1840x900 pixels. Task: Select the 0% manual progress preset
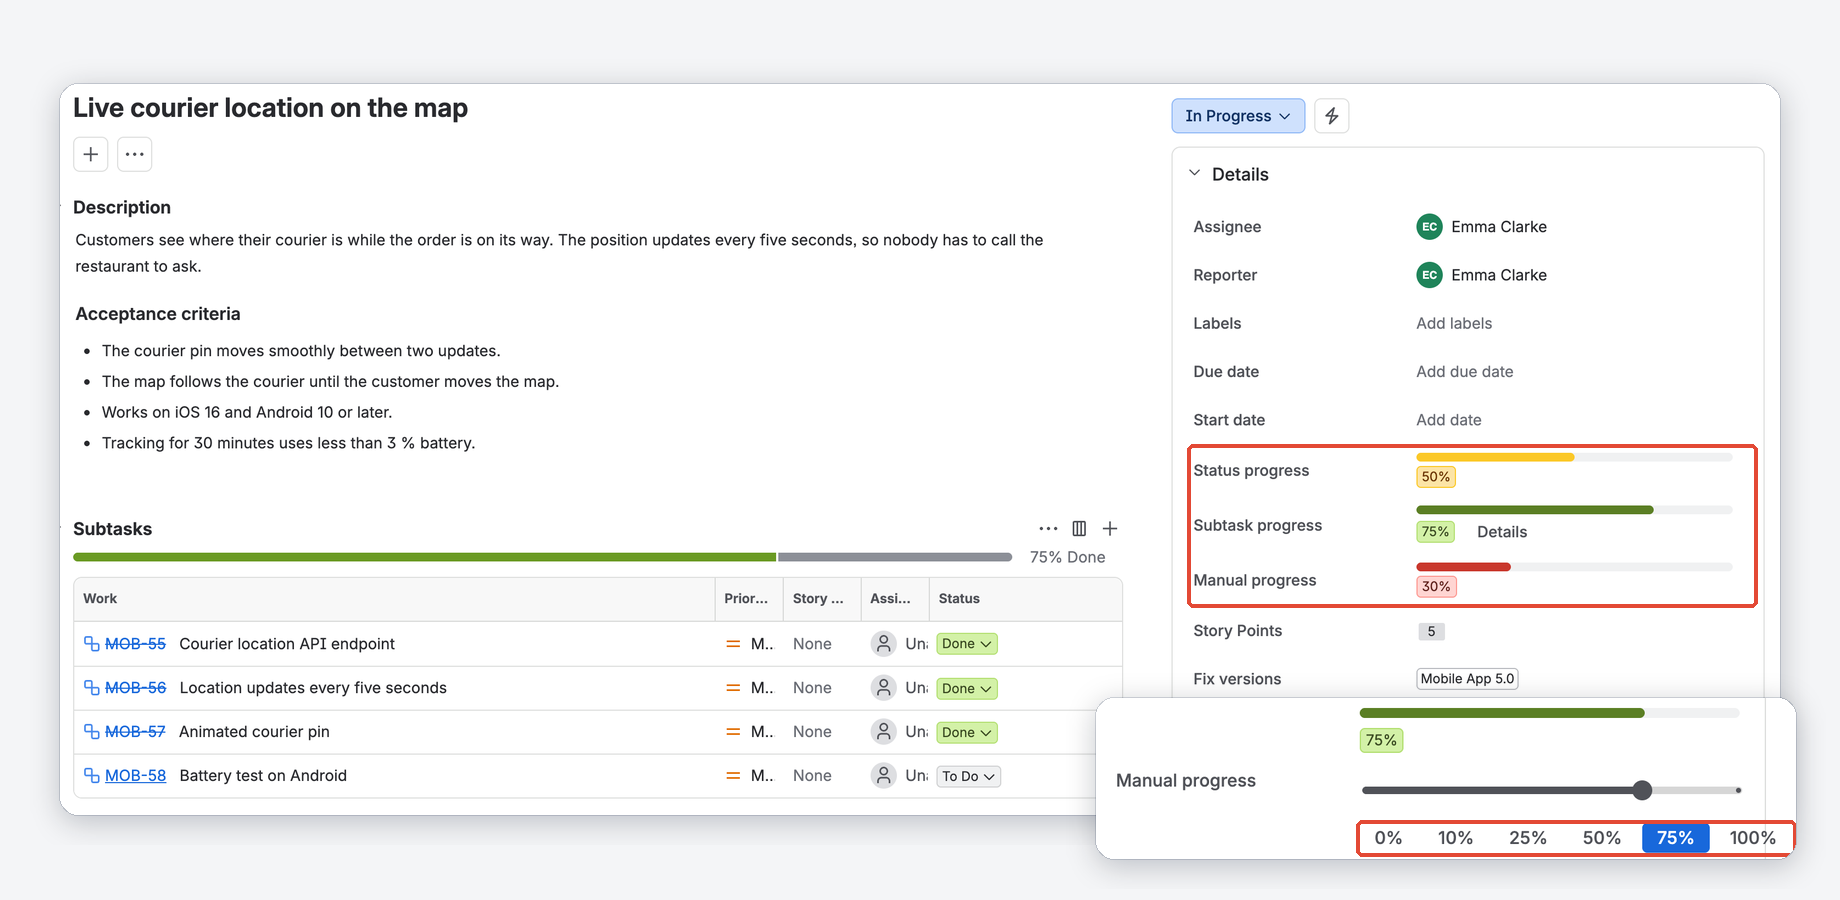tap(1388, 838)
